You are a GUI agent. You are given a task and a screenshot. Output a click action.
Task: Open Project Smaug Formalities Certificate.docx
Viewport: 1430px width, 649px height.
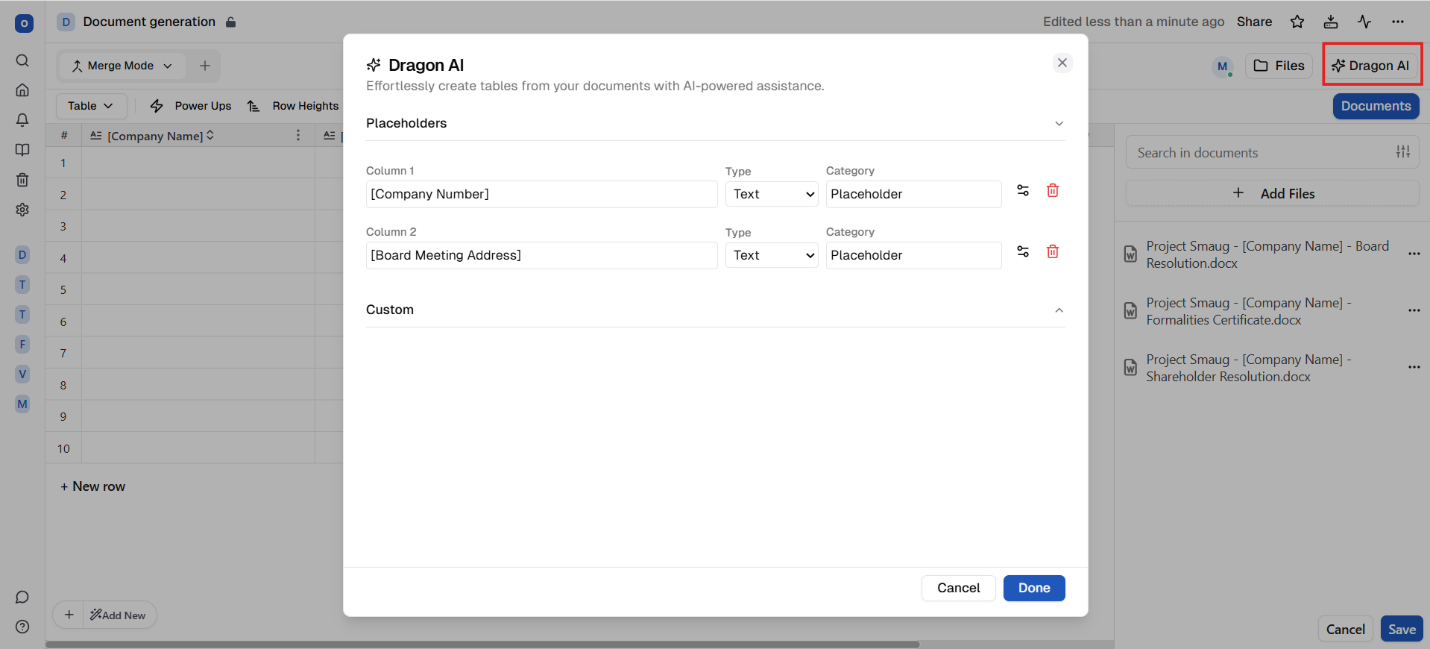[x=1249, y=311]
